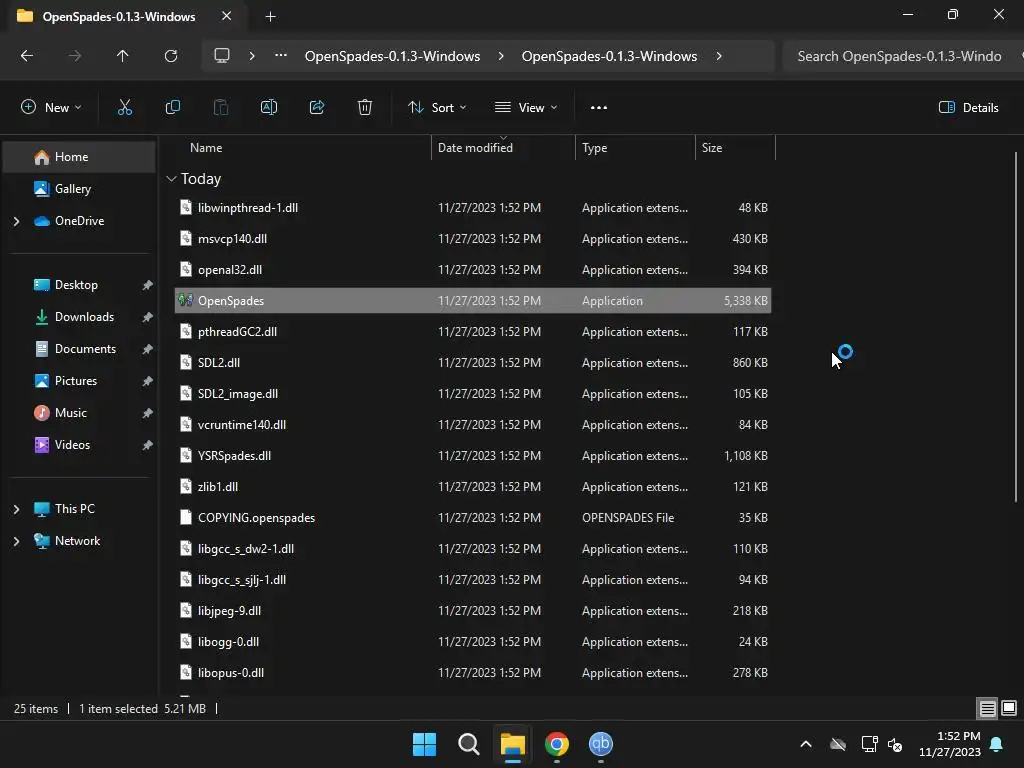Add a new tab with plus

[270, 17]
